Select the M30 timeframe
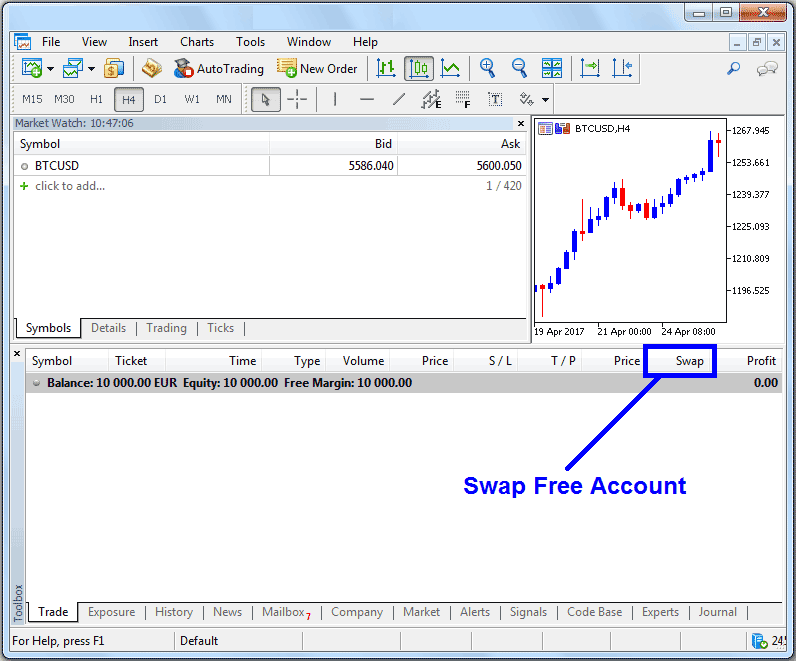 [64, 100]
